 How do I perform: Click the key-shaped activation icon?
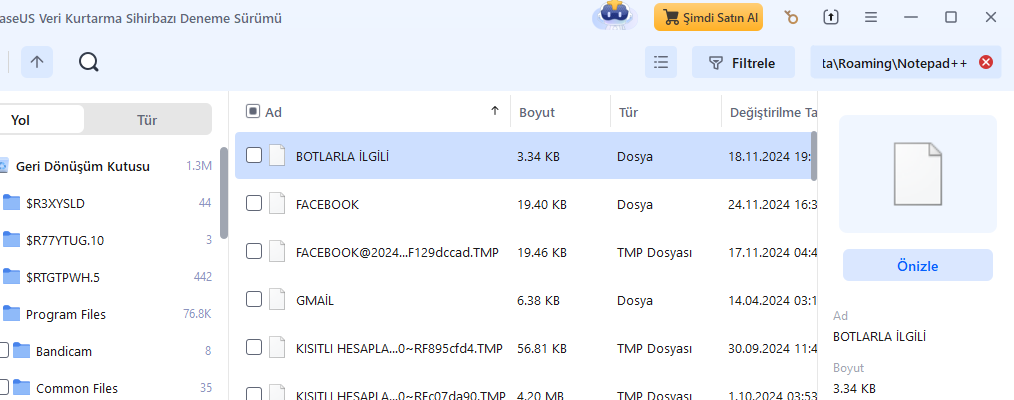coord(790,17)
